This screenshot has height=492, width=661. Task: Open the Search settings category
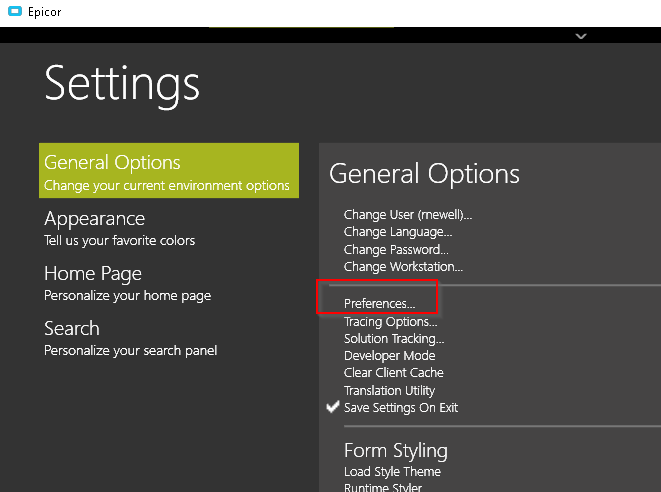point(130,339)
